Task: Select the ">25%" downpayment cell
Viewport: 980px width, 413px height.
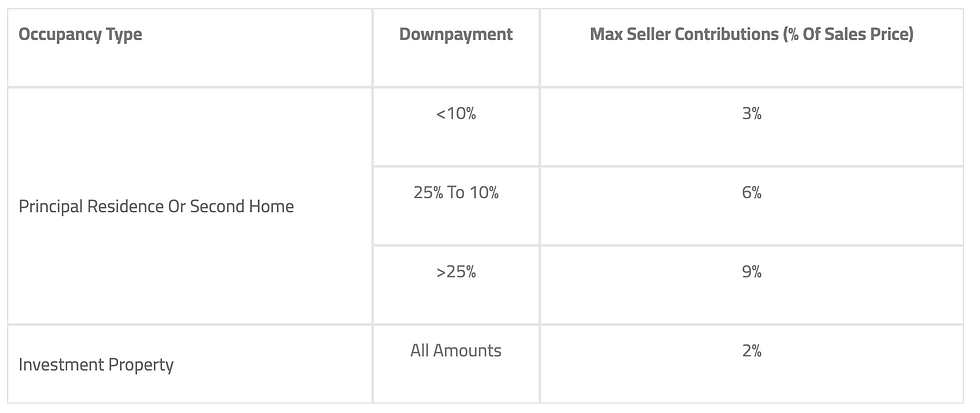Action: pos(456,272)
